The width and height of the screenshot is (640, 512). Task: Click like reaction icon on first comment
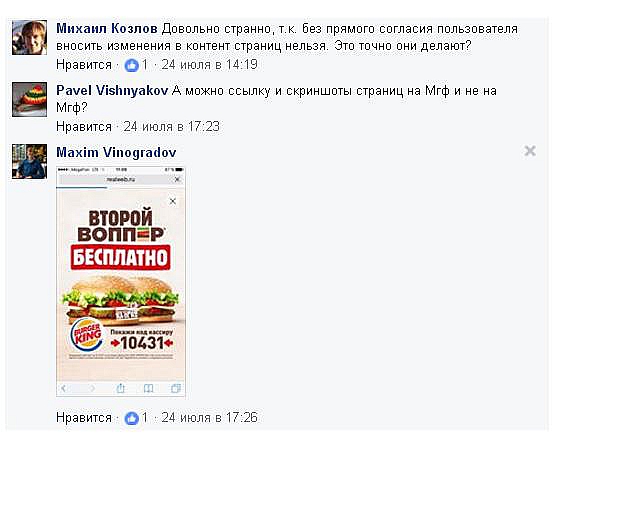click(131, 65)
